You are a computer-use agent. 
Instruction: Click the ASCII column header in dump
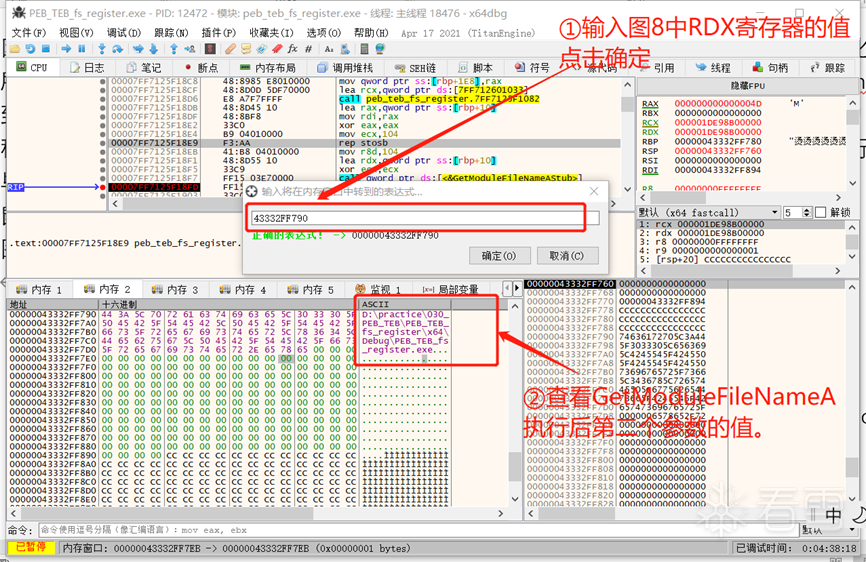pos(405,304)
